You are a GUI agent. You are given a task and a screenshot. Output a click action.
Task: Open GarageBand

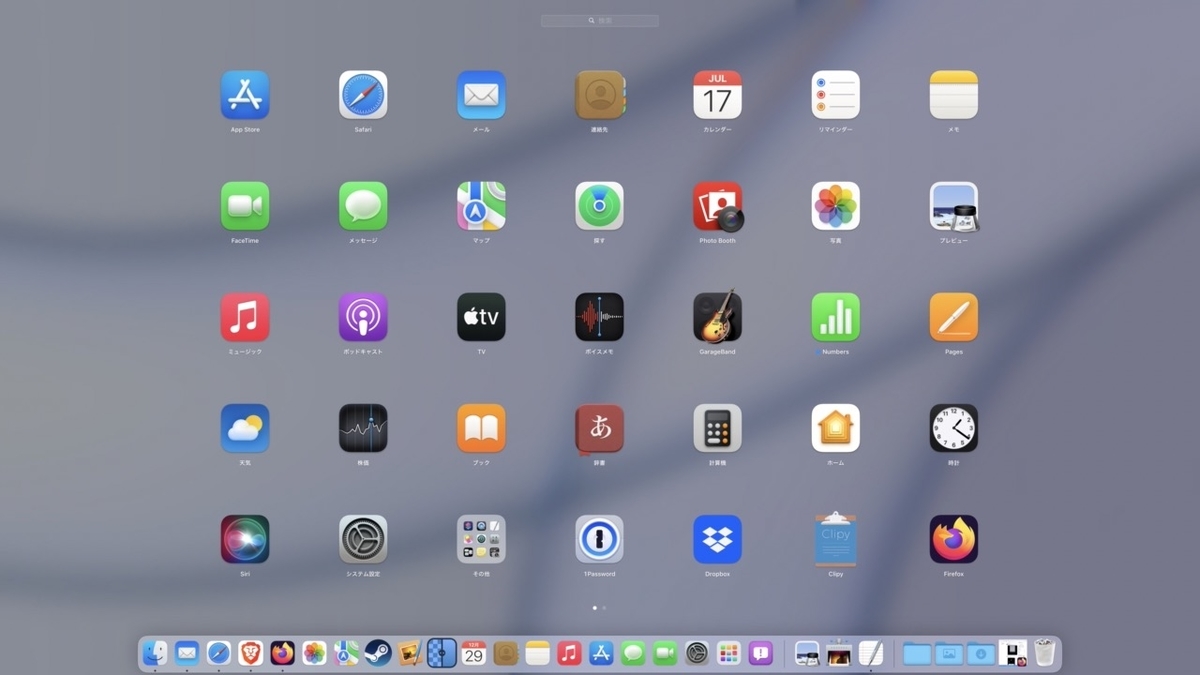717,317
